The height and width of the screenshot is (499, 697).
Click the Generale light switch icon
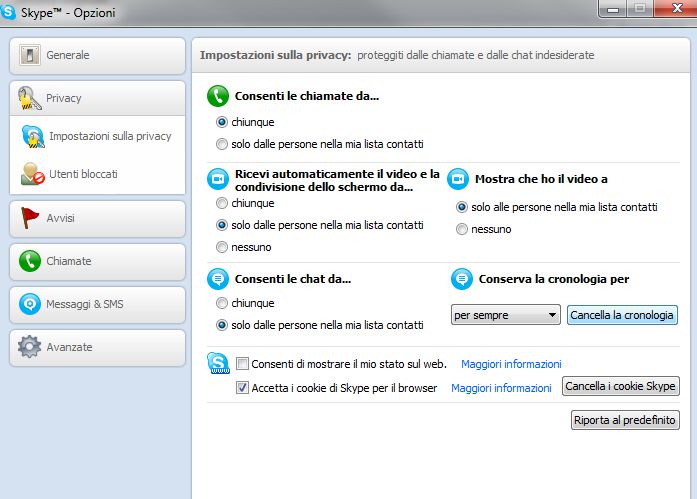pos(30,55)
